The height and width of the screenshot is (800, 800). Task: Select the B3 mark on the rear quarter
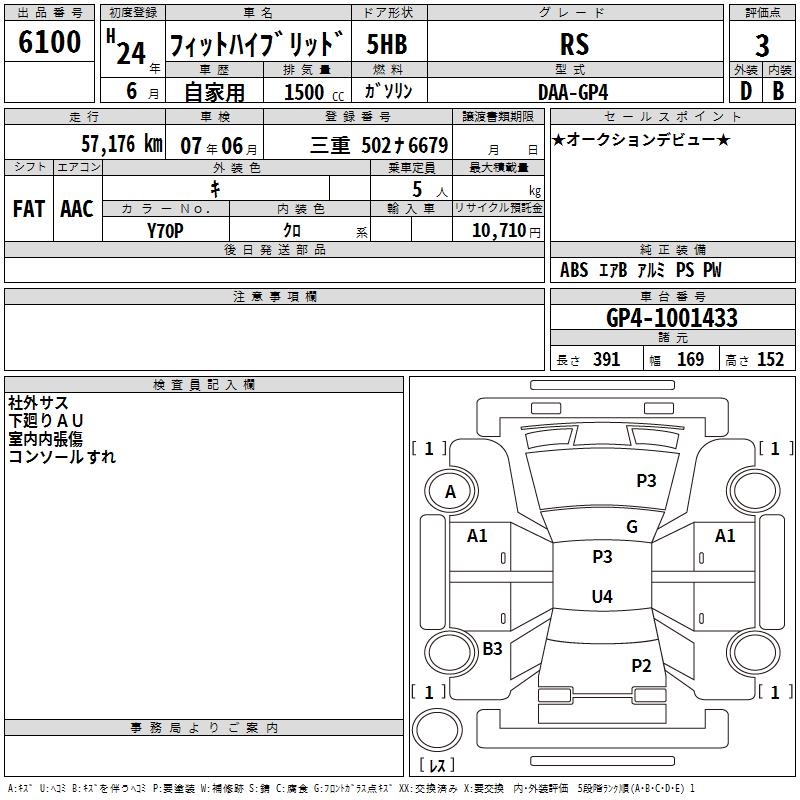[492, 648]
